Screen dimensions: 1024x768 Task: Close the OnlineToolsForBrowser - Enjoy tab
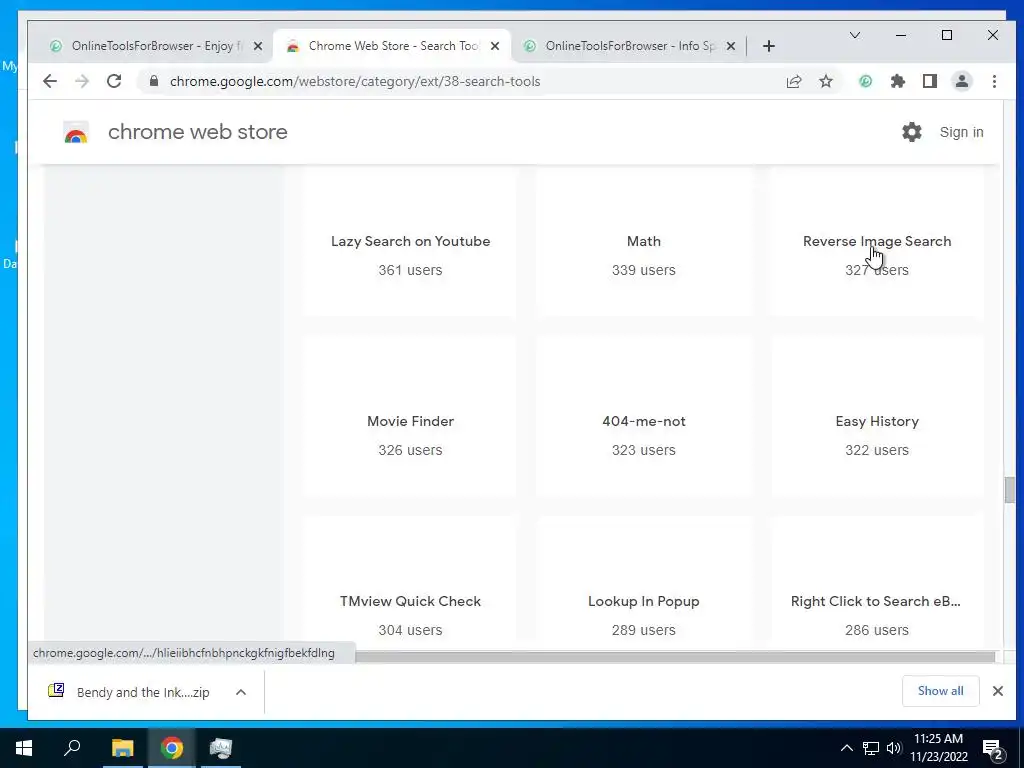pos(258,46)
